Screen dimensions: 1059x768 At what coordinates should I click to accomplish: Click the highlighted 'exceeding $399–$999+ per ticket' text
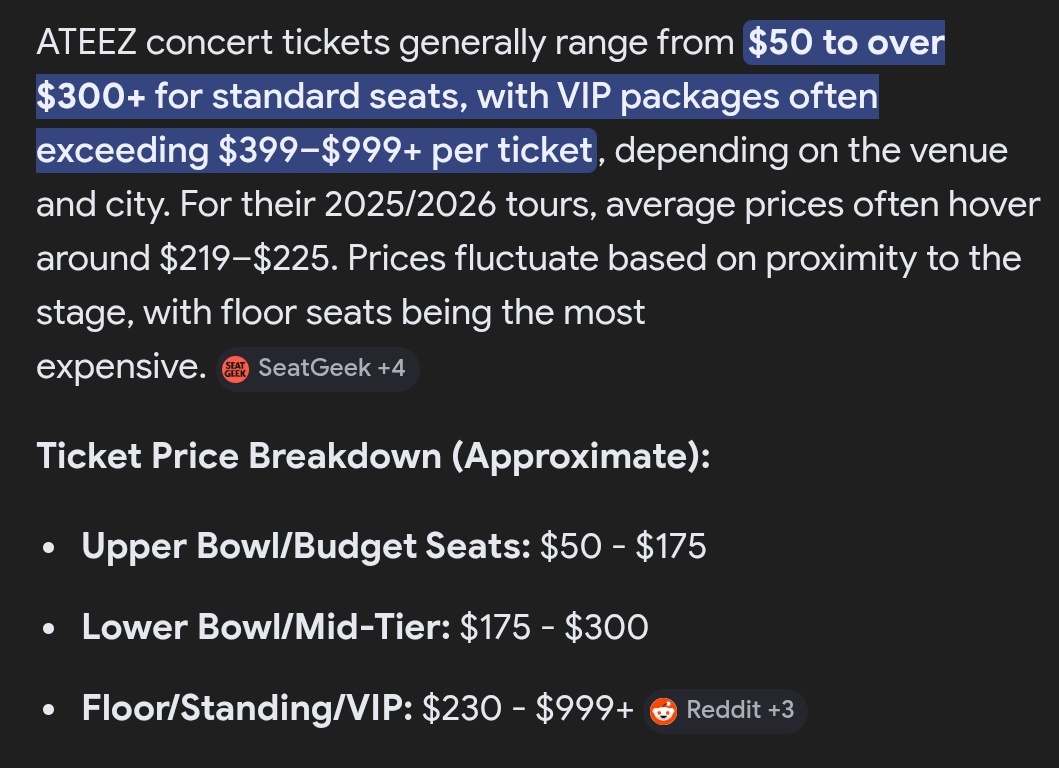coord(315,151)
